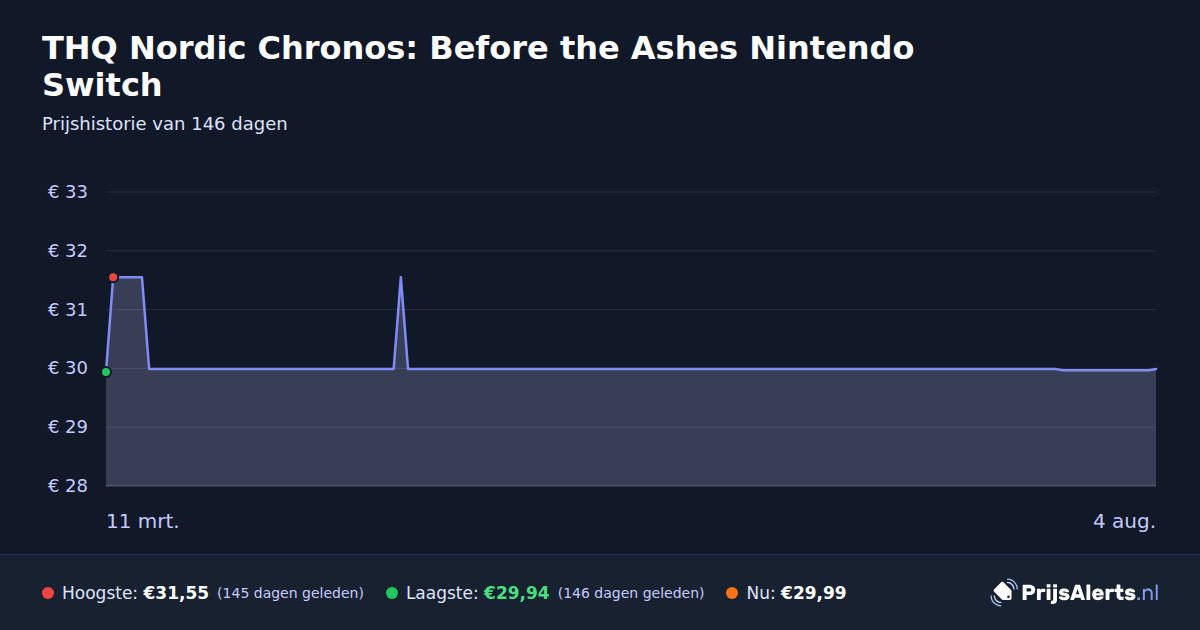Viewport: 1200px width, 630px height.
Task: Click the current price value €29,99
Action: coord(813,593)
